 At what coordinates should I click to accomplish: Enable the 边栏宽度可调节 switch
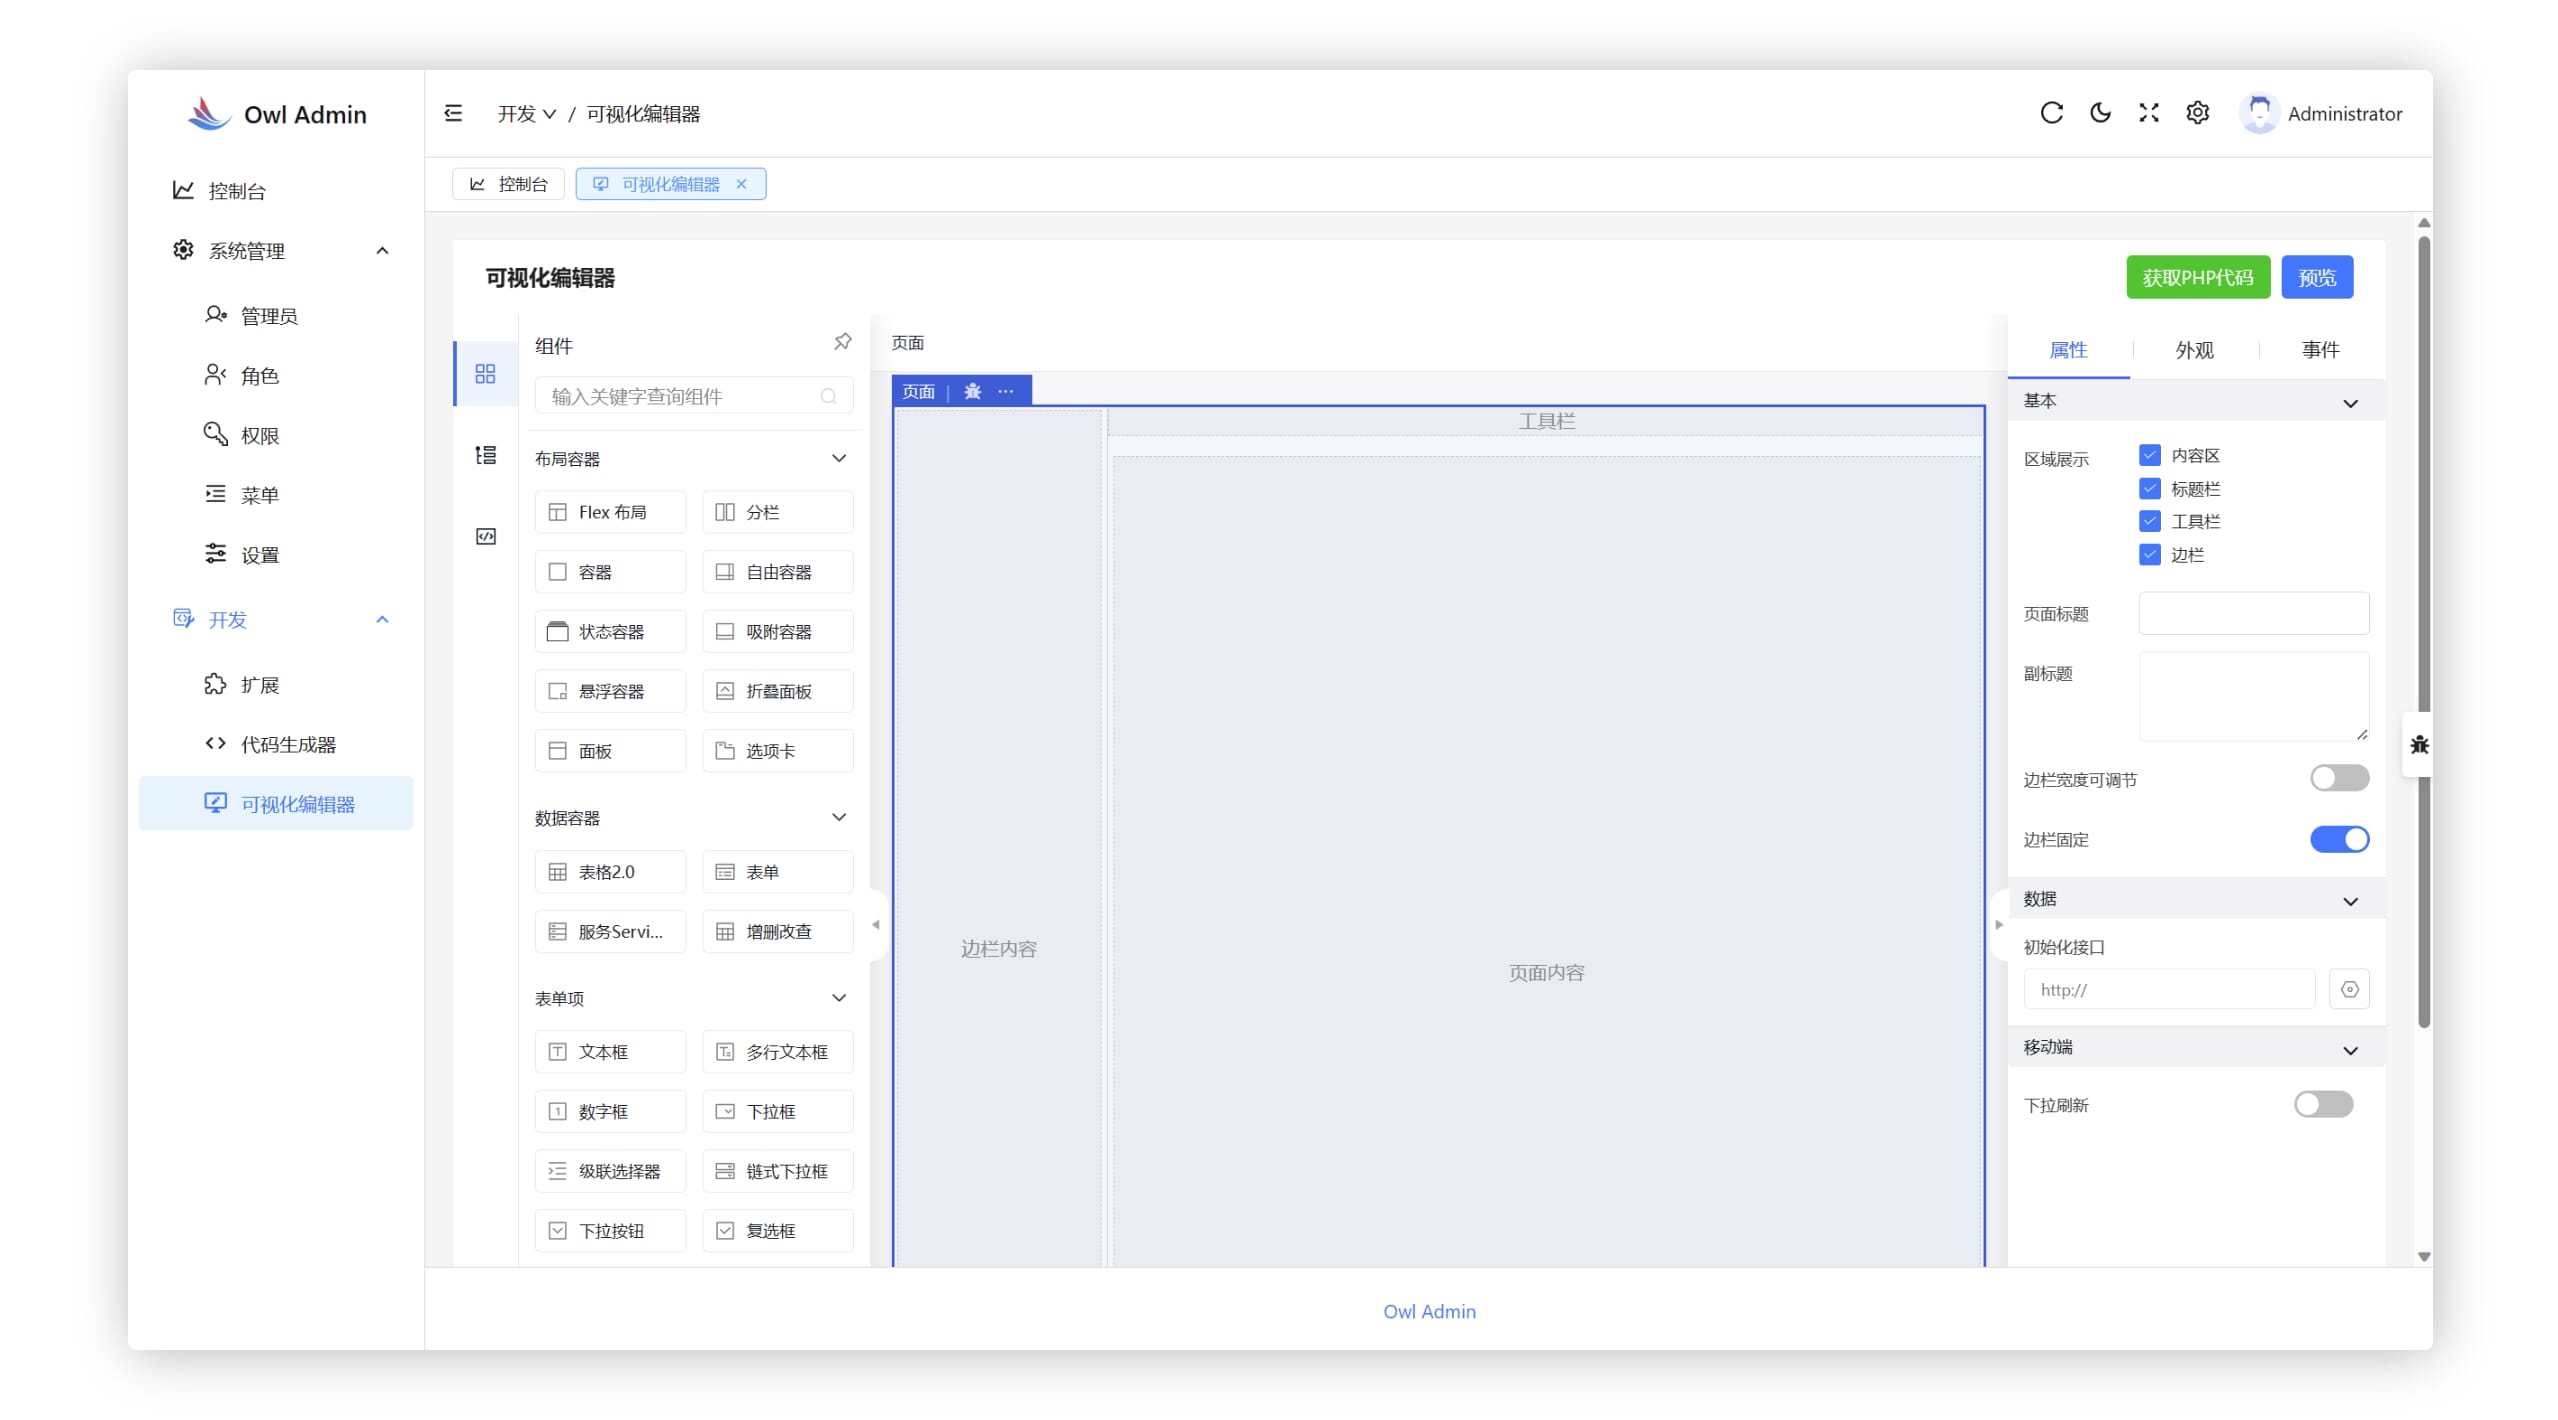[x=2338, y=778]
